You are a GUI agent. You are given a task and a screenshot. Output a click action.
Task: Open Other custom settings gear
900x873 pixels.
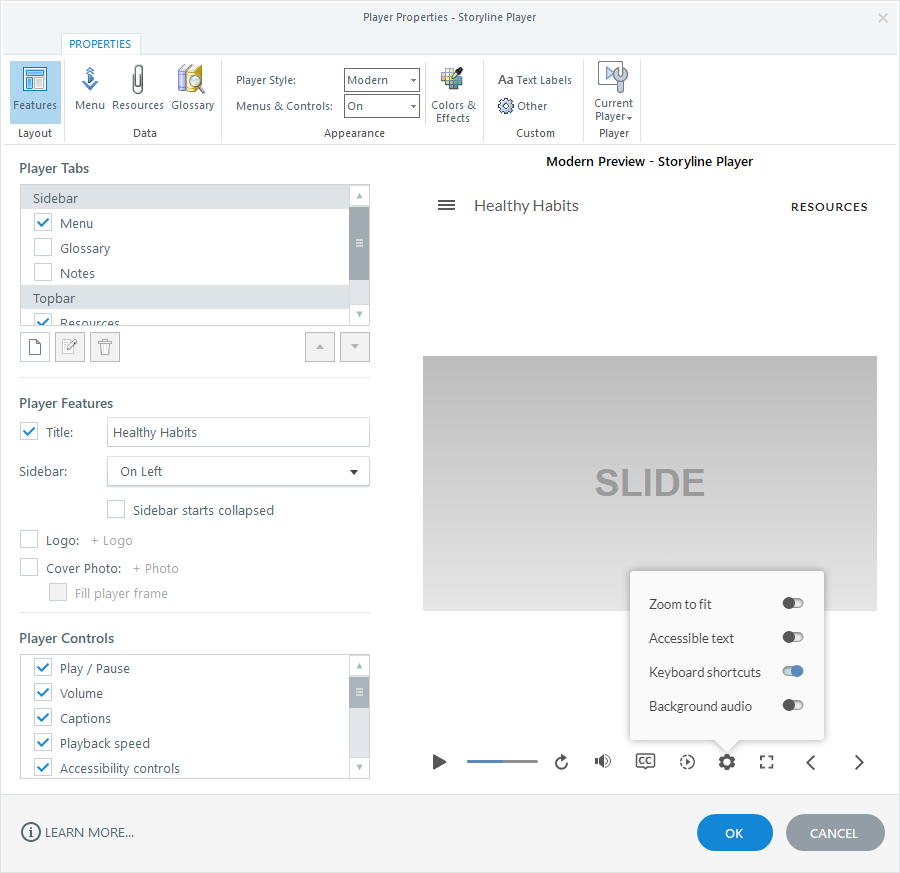click(x=522, y=106)
